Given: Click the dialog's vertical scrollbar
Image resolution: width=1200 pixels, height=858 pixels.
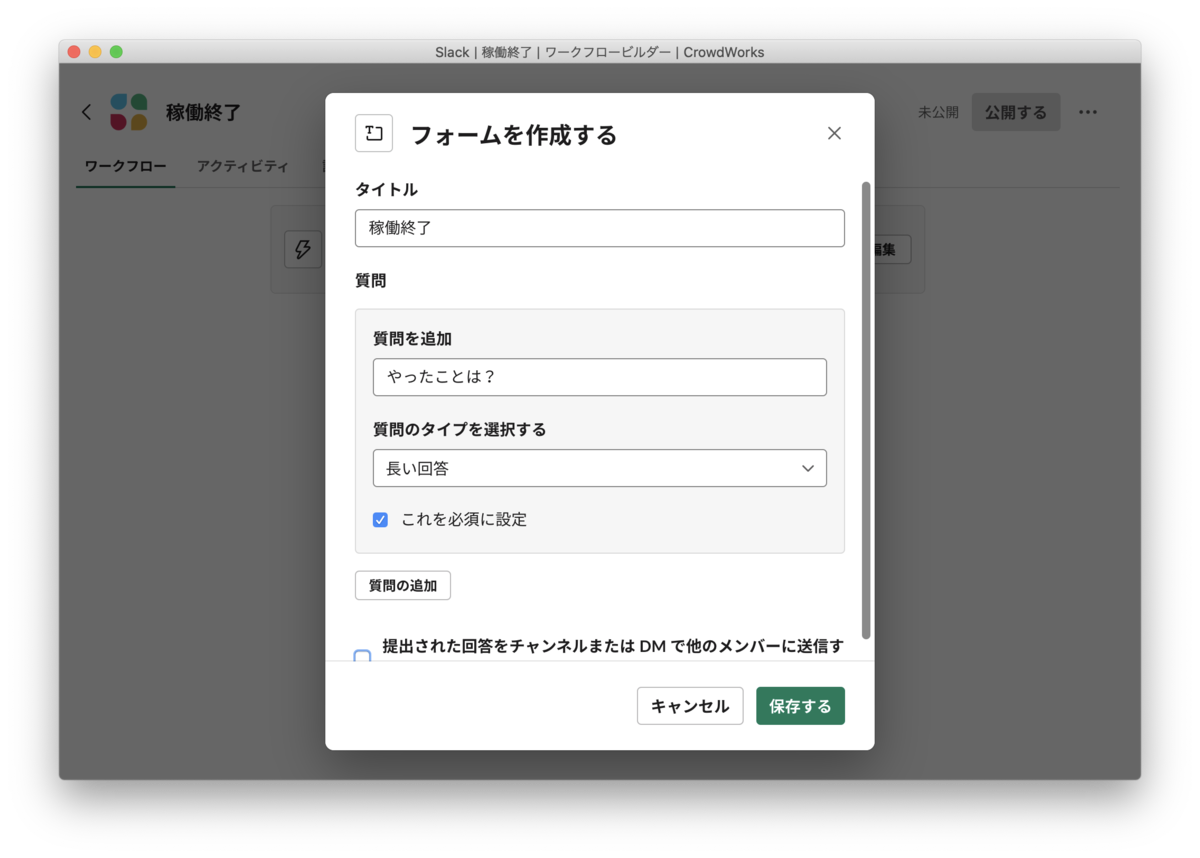Looking at the screenshot, I should [x=866, y=410].
